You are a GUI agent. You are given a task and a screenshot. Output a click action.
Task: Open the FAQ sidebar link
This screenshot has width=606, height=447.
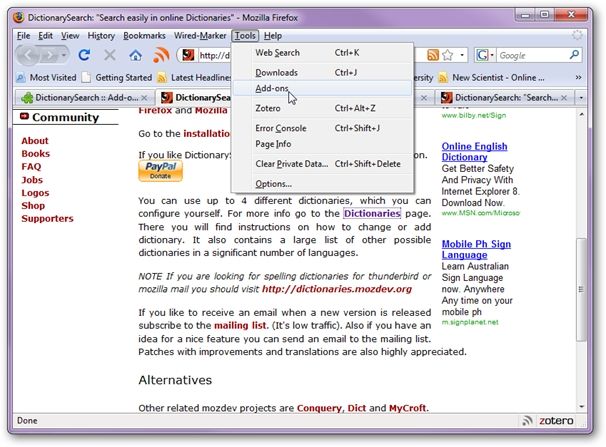click(31, 167)
